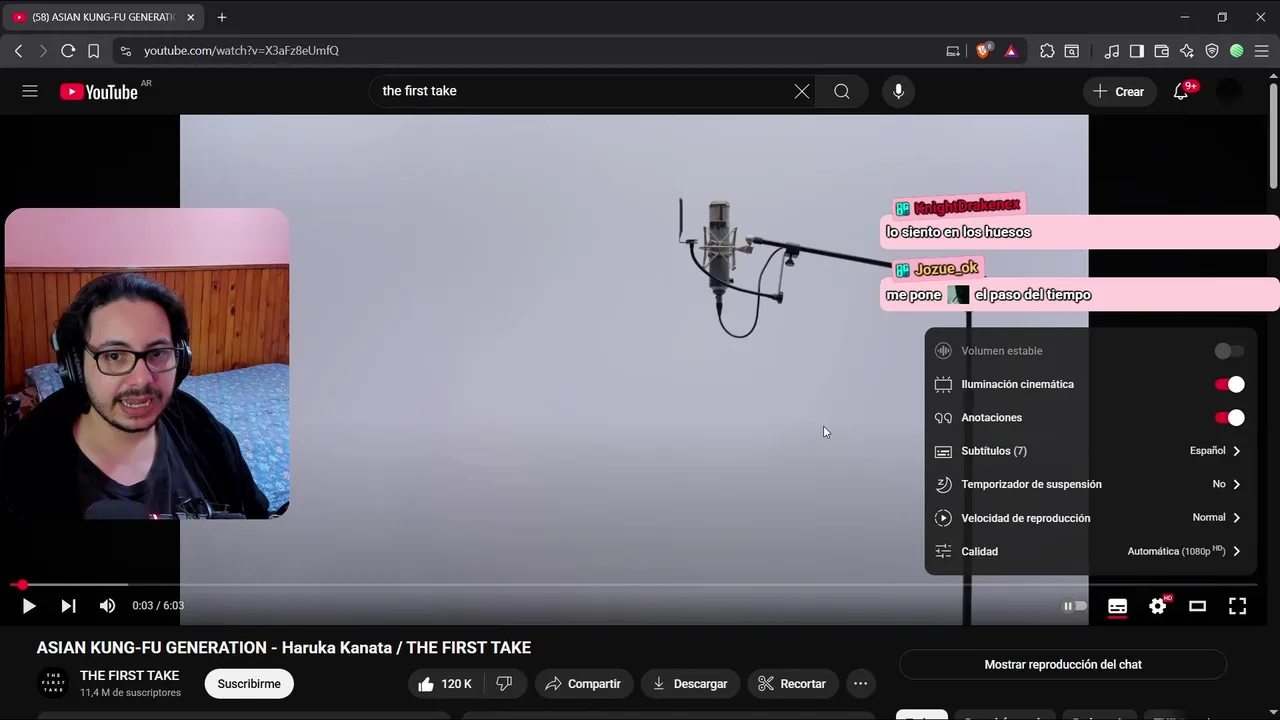1280x720 pixels.
Task: Go back to the previous page
Action: click(x=18, y=50)
